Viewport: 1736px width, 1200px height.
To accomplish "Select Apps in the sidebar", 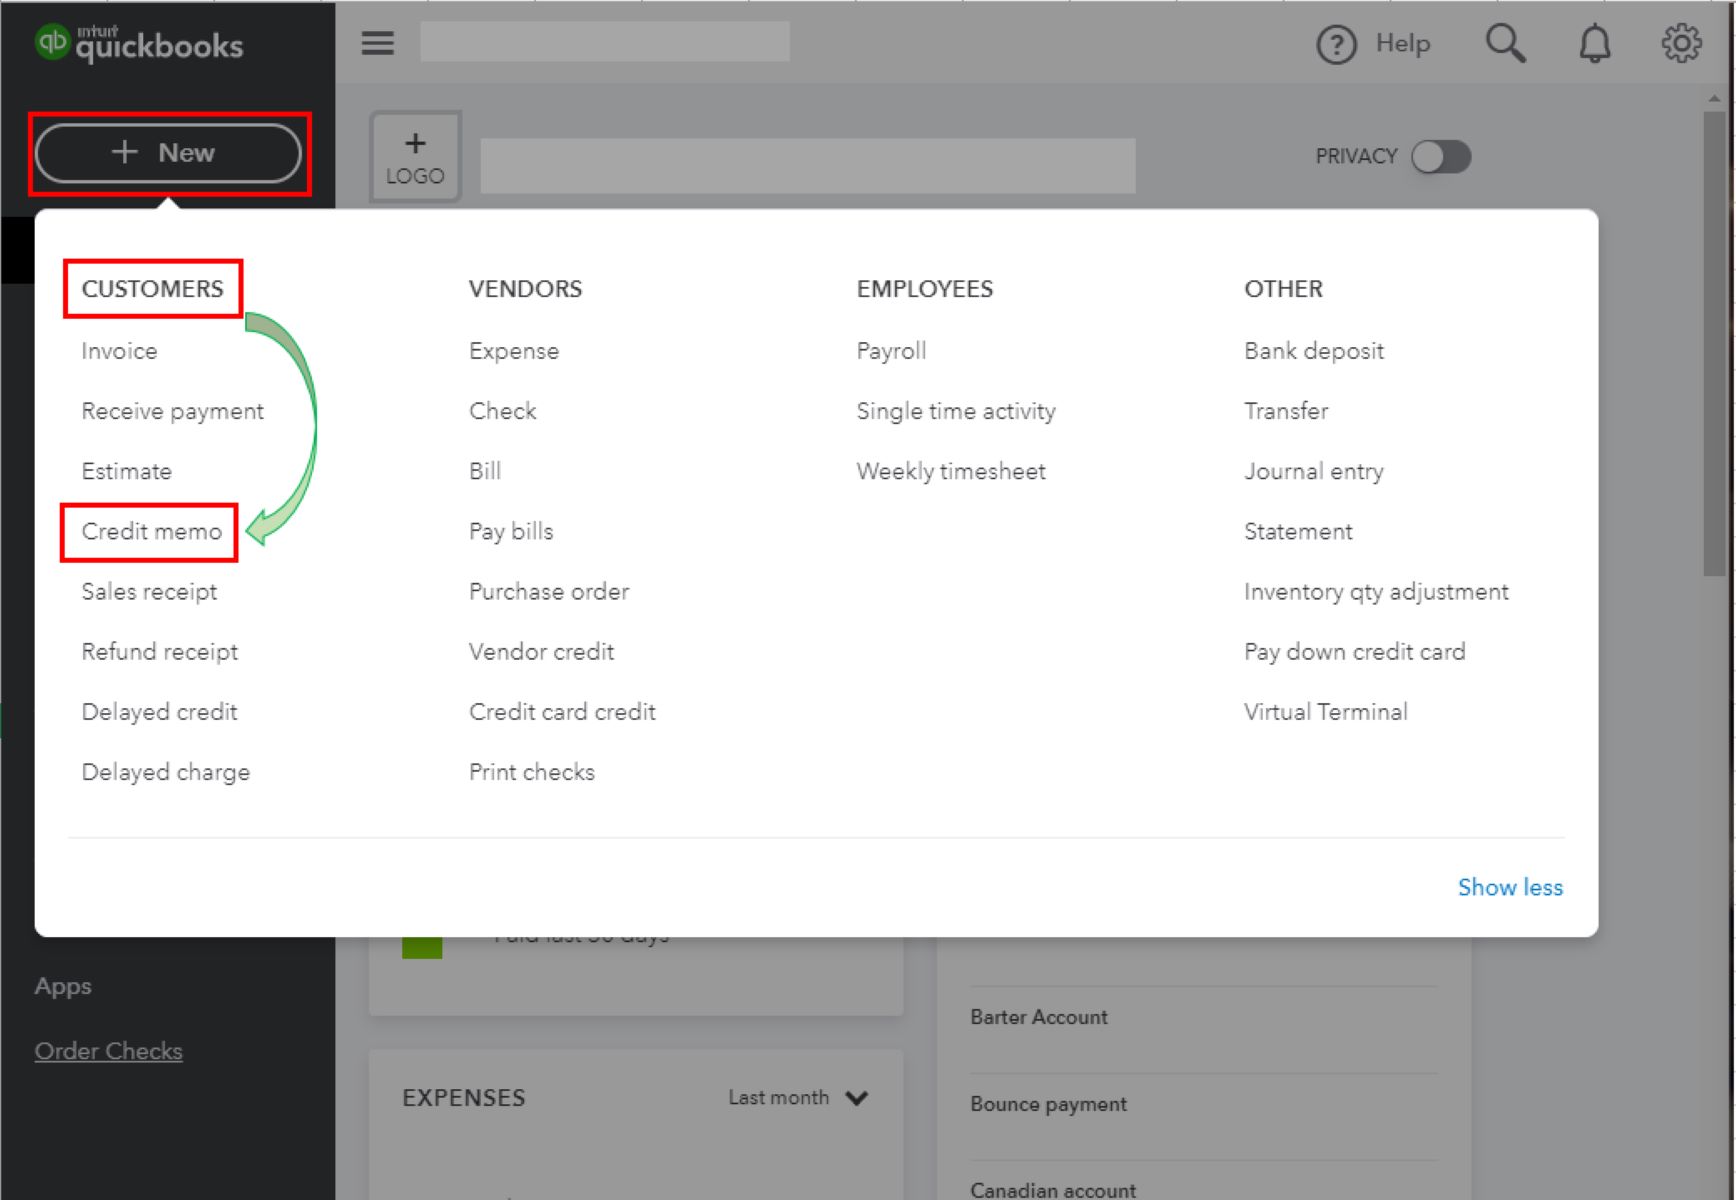I will (62, 986).
